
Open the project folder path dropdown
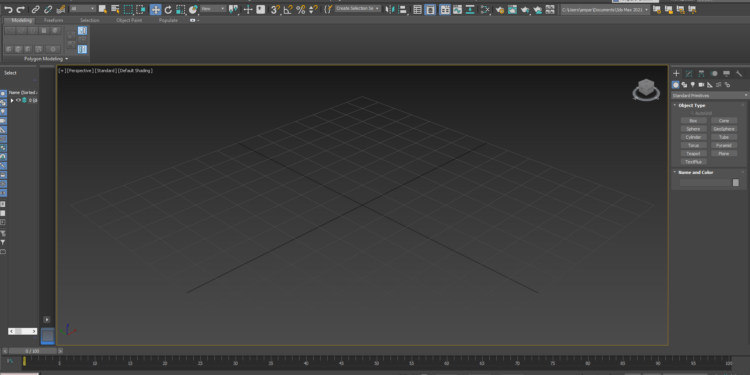coord(605,9)
